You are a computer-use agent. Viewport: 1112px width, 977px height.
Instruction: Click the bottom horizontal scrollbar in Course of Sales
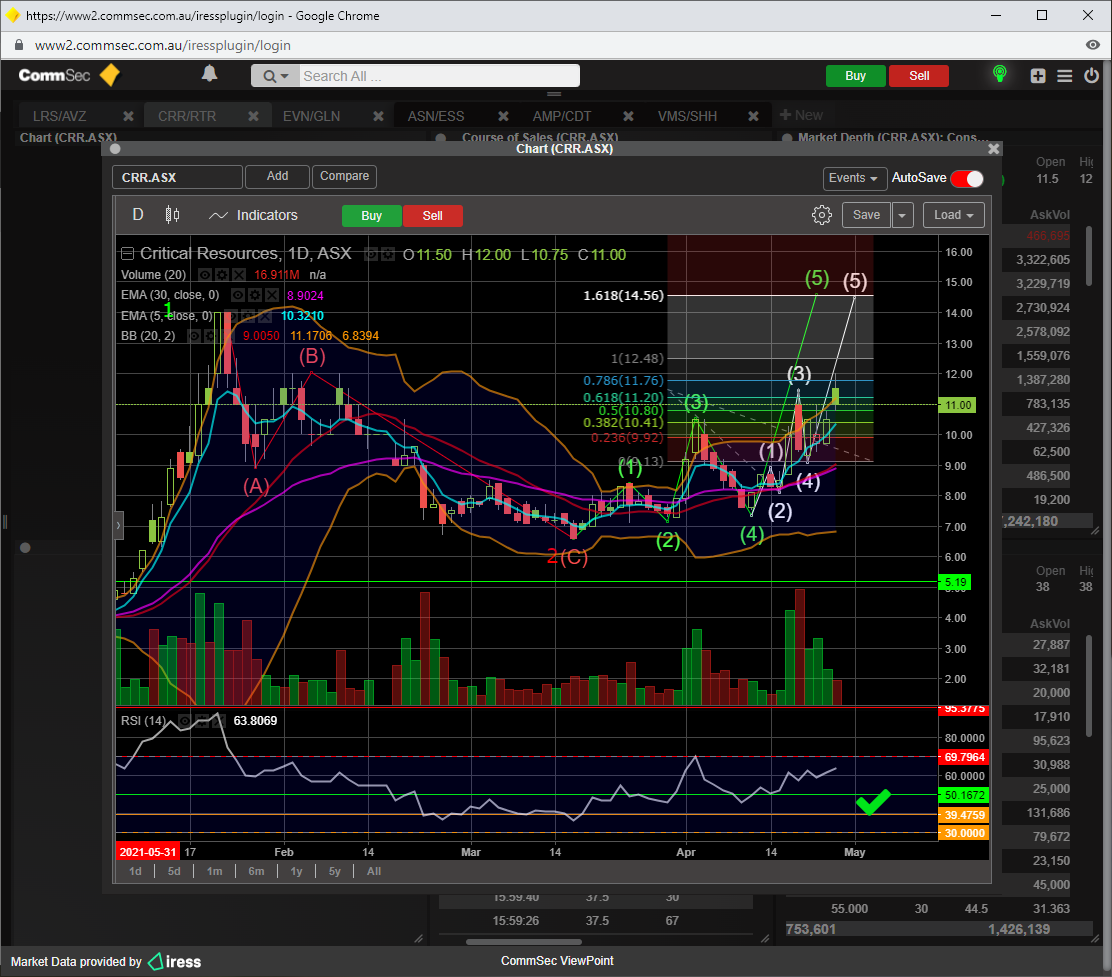(523, 942)
